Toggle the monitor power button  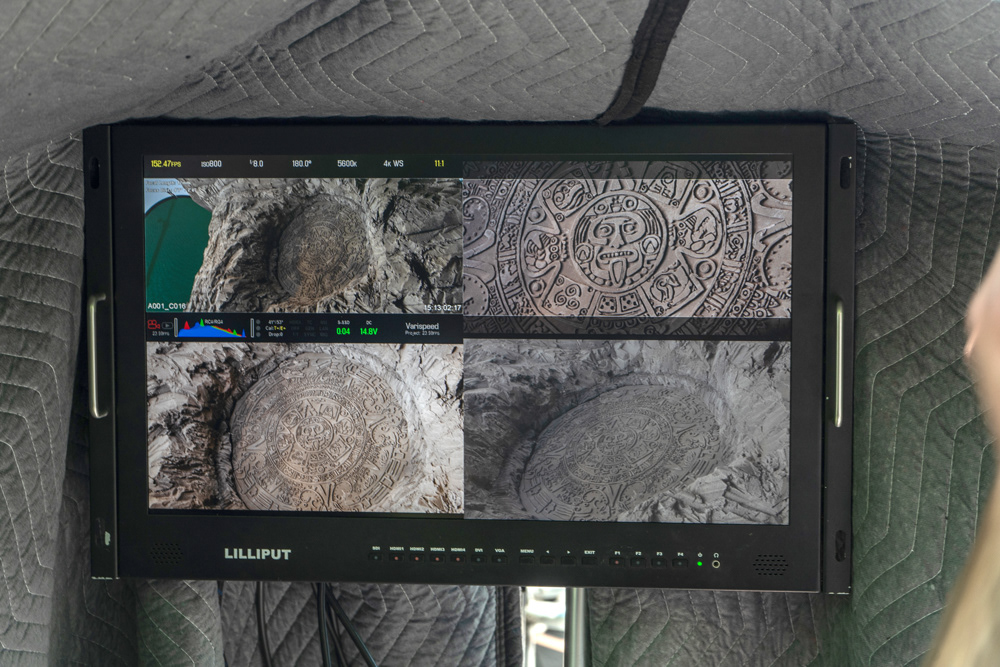click(700, 564)
